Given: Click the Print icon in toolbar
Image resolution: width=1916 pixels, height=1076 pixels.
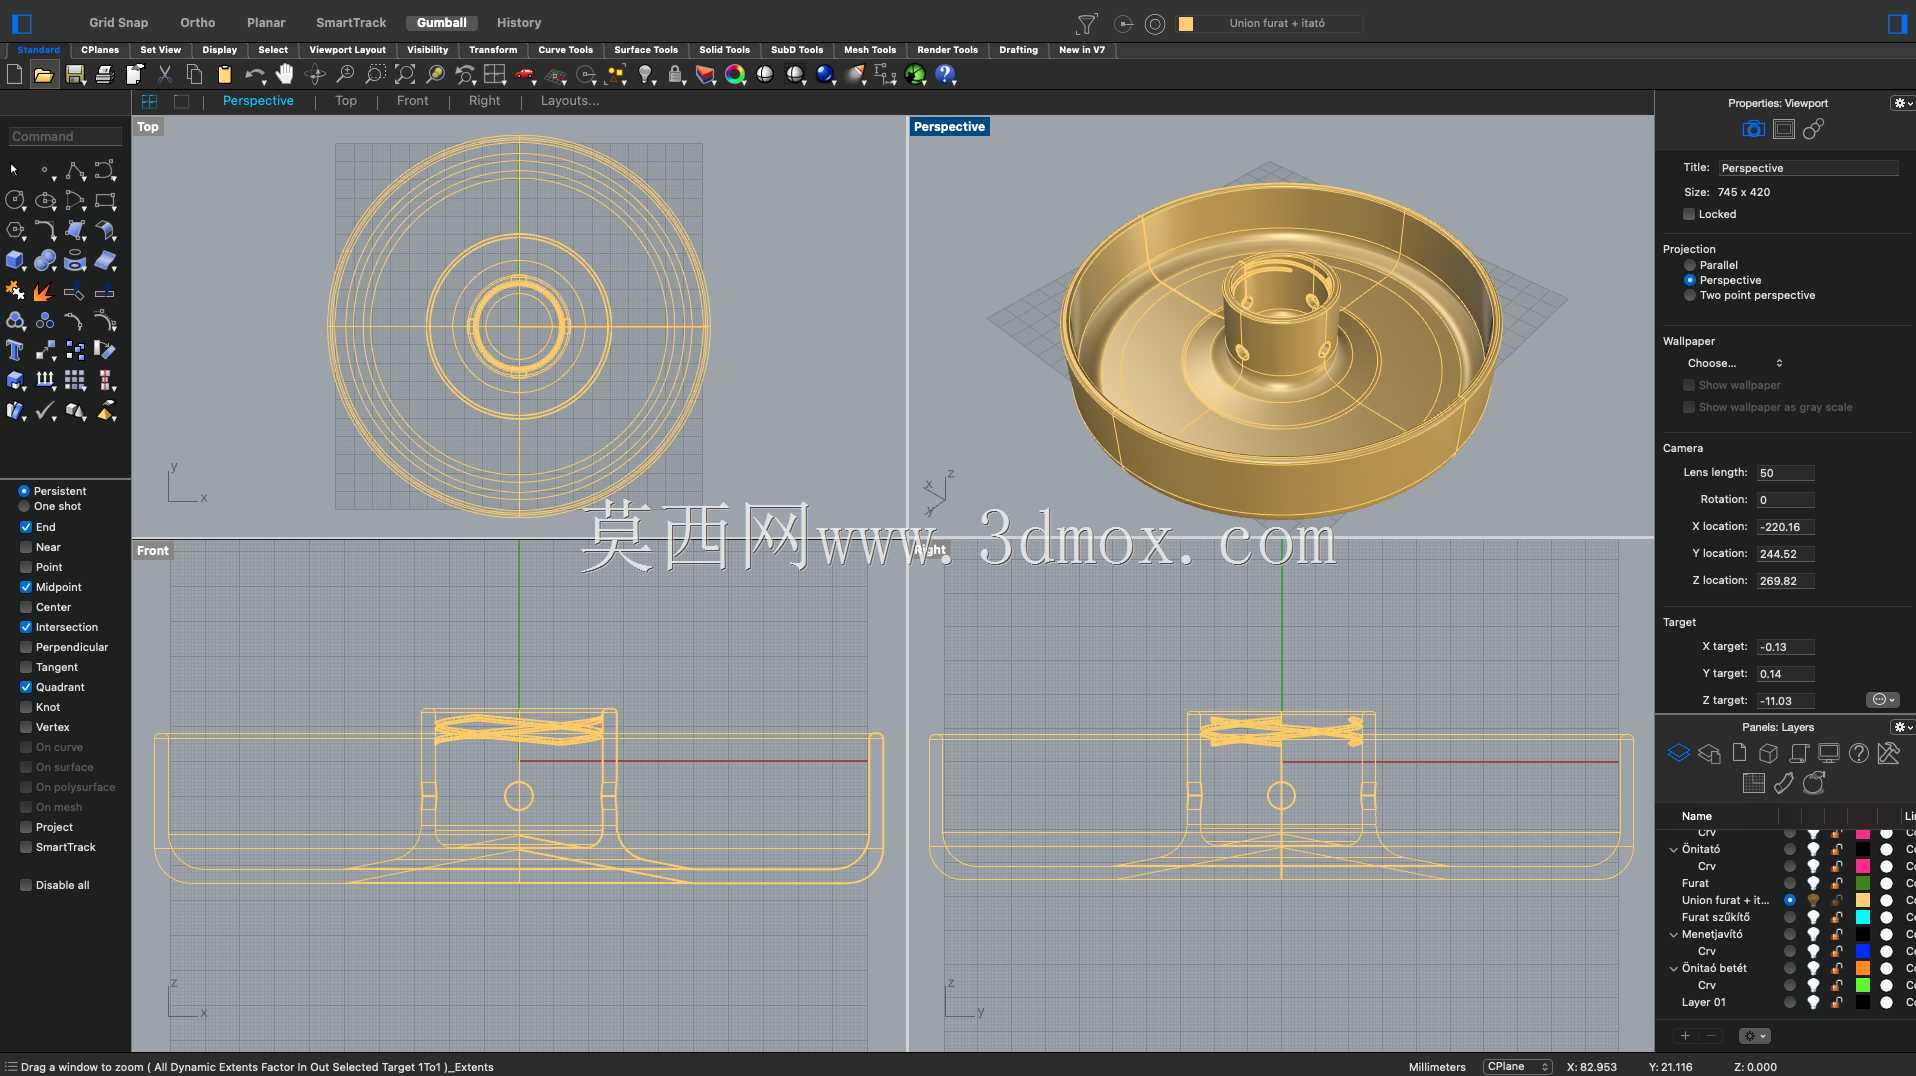Looking at the screenshot, I should click(x=104, y=74).
